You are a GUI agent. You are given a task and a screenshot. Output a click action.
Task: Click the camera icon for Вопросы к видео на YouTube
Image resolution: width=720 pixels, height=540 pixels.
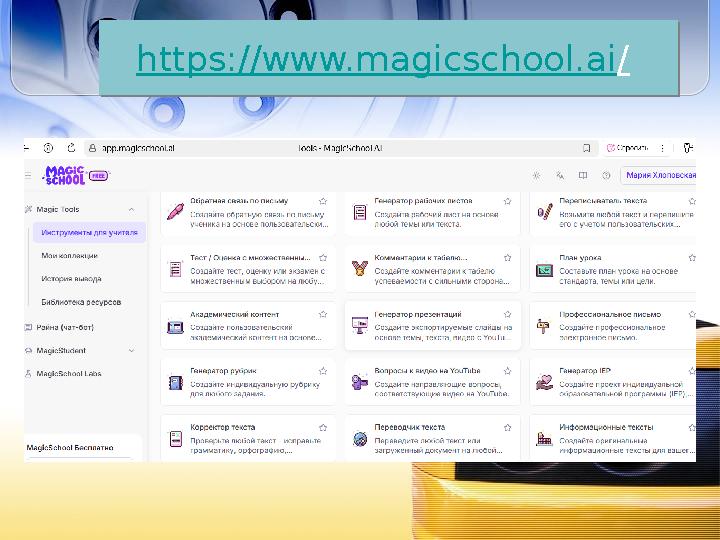pyautogui.click(x=360, y=382)
